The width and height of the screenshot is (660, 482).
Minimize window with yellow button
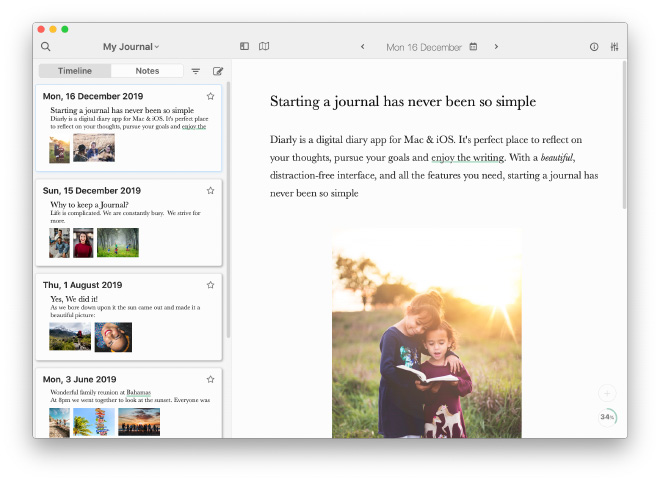(x=53, y=29)
